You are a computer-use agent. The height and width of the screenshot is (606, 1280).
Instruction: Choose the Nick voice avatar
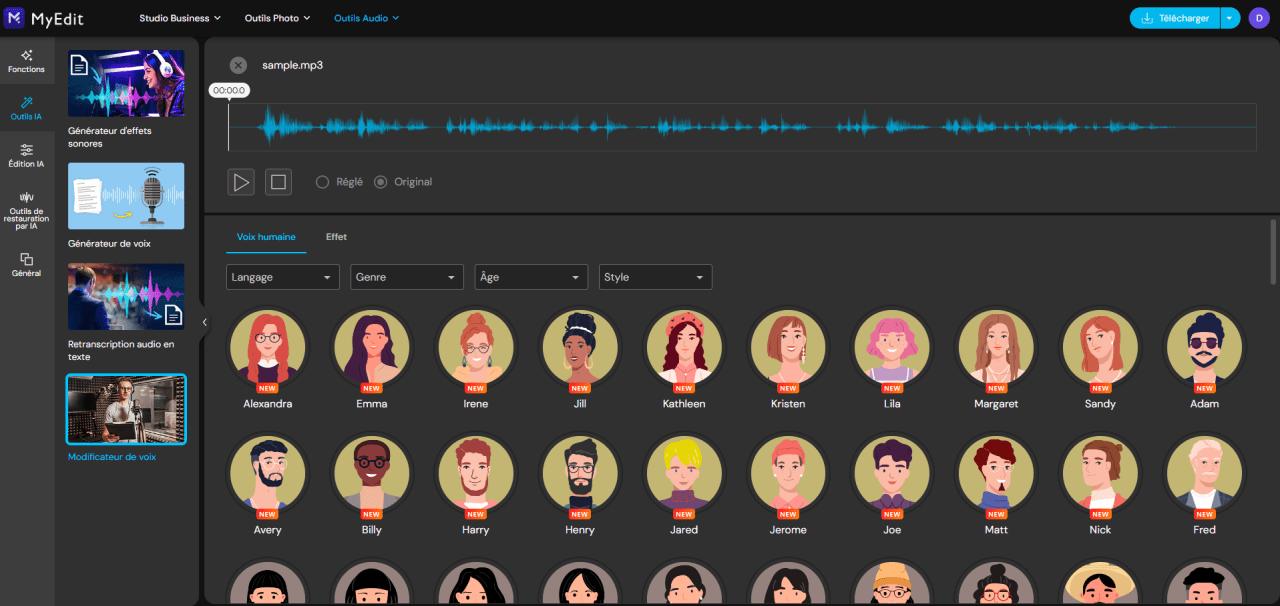[1100, 473]
